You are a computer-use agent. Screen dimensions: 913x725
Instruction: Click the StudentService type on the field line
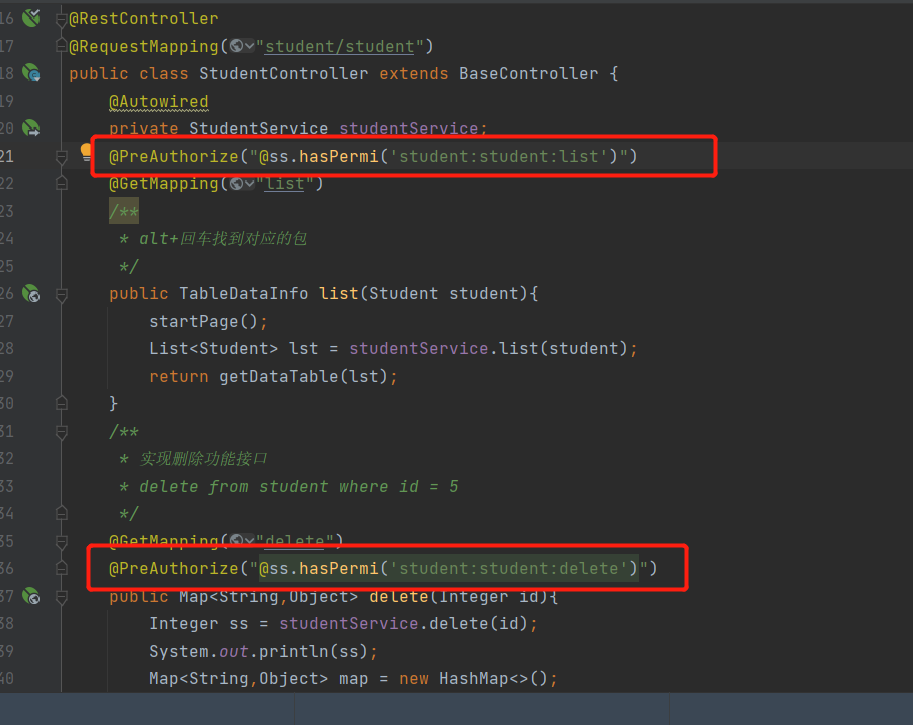[x=259, y=128]
